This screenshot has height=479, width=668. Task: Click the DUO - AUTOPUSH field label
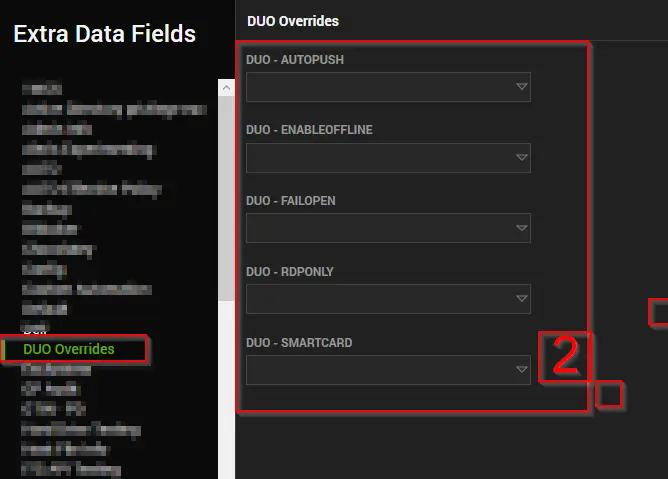click(x=295, y=60)
